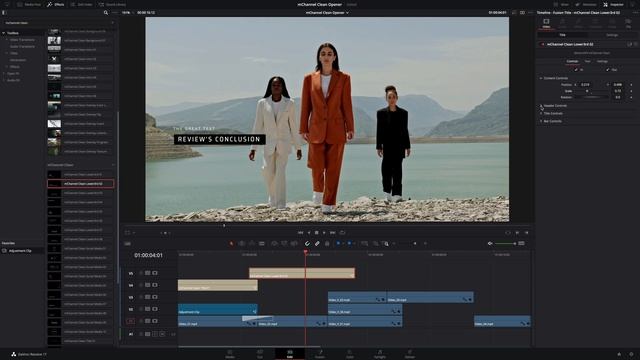Expand Open FX tree item
The height and width of the screenshot is (360, 640).
click(4, 73)
